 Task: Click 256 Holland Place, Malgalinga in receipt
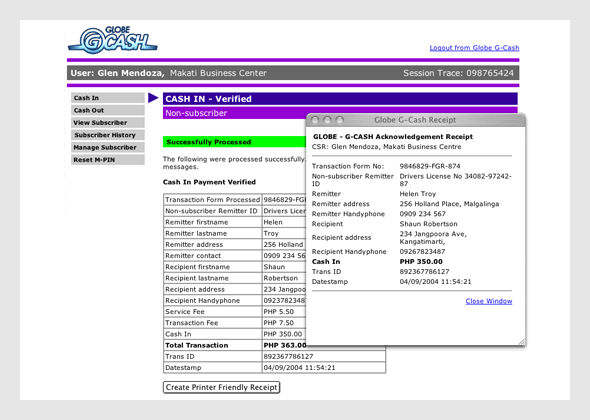(x=449, y=204)
